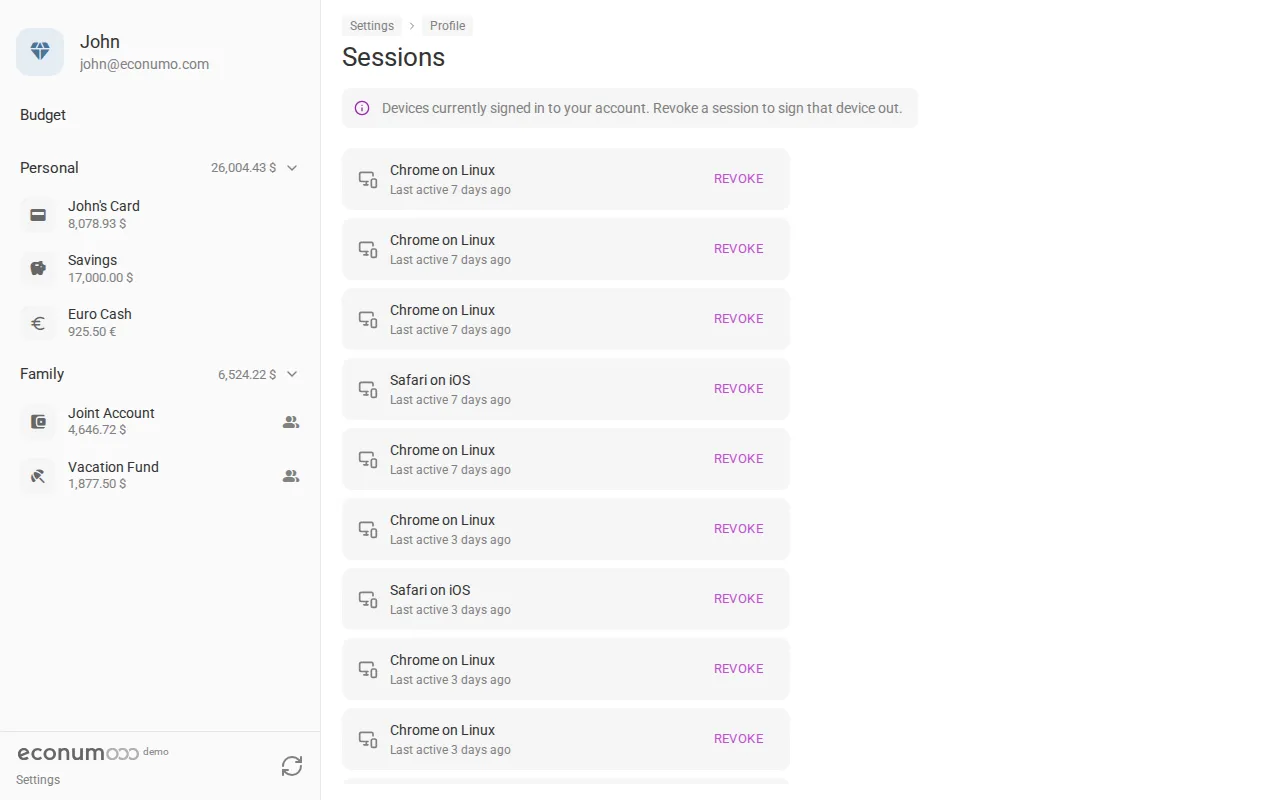Click shared-users icon on Joint Account
The height and width of the screenshot is (800, 1280).
pyautogui.click(x=291, y=422)
